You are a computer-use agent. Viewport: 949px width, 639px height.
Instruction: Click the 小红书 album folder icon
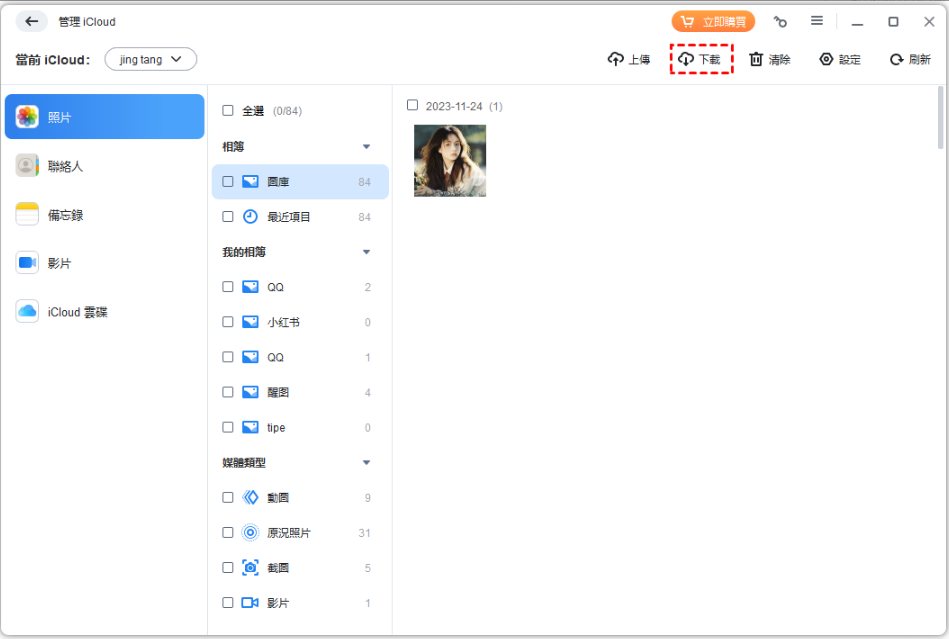251,322
